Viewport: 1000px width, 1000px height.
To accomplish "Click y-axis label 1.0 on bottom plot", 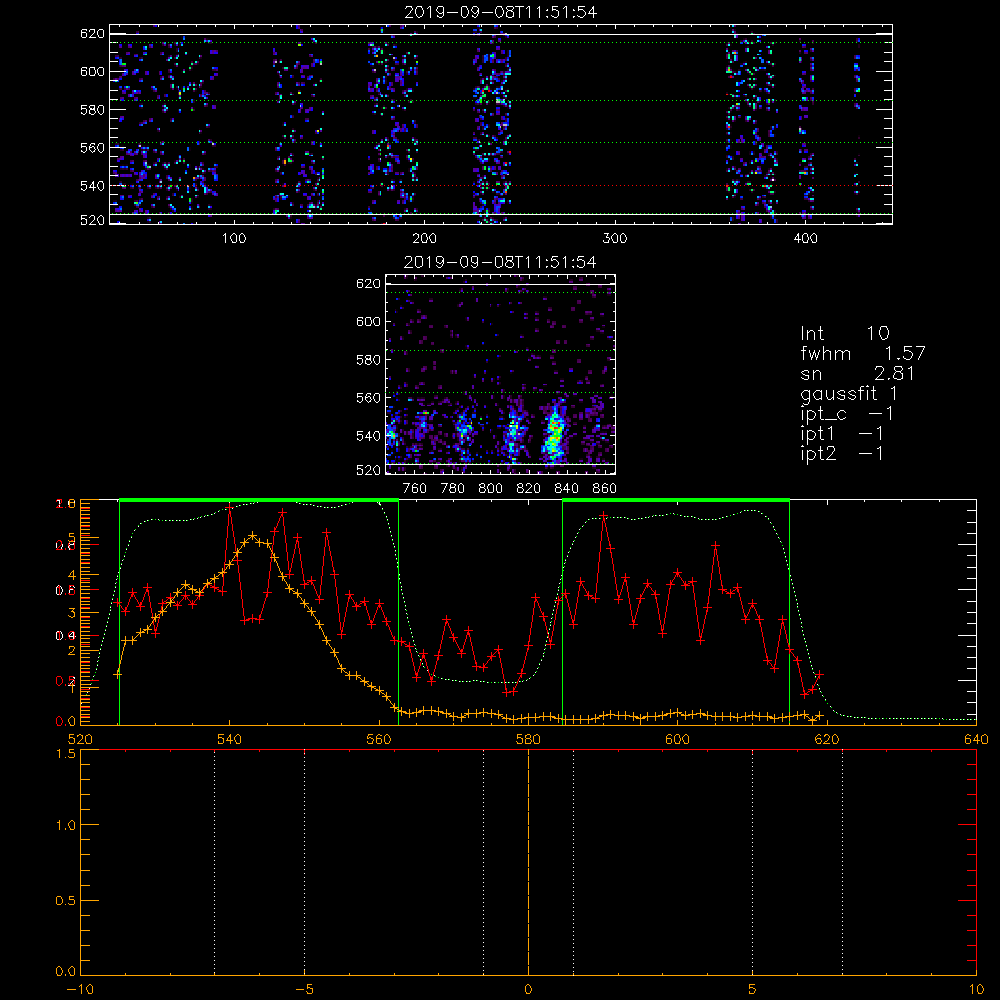I will click(66, 825).
